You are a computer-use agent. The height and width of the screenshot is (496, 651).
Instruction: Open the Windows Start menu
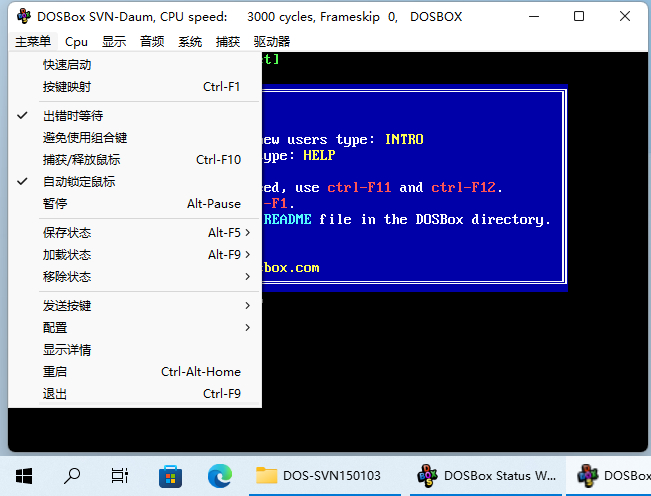click(x=24, y=476)
